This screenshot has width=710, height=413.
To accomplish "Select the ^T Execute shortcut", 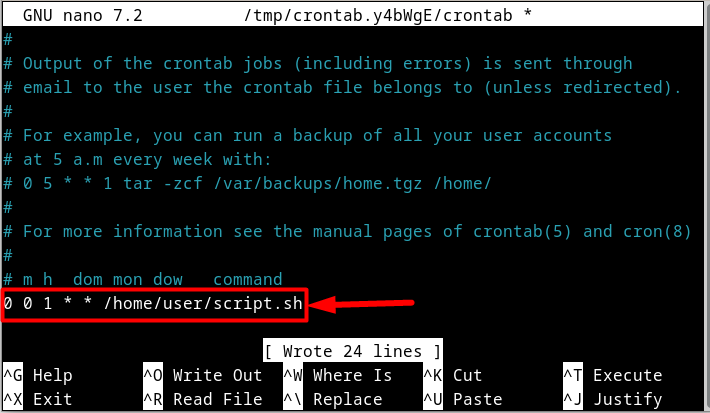I will click(x=613, y=375).
